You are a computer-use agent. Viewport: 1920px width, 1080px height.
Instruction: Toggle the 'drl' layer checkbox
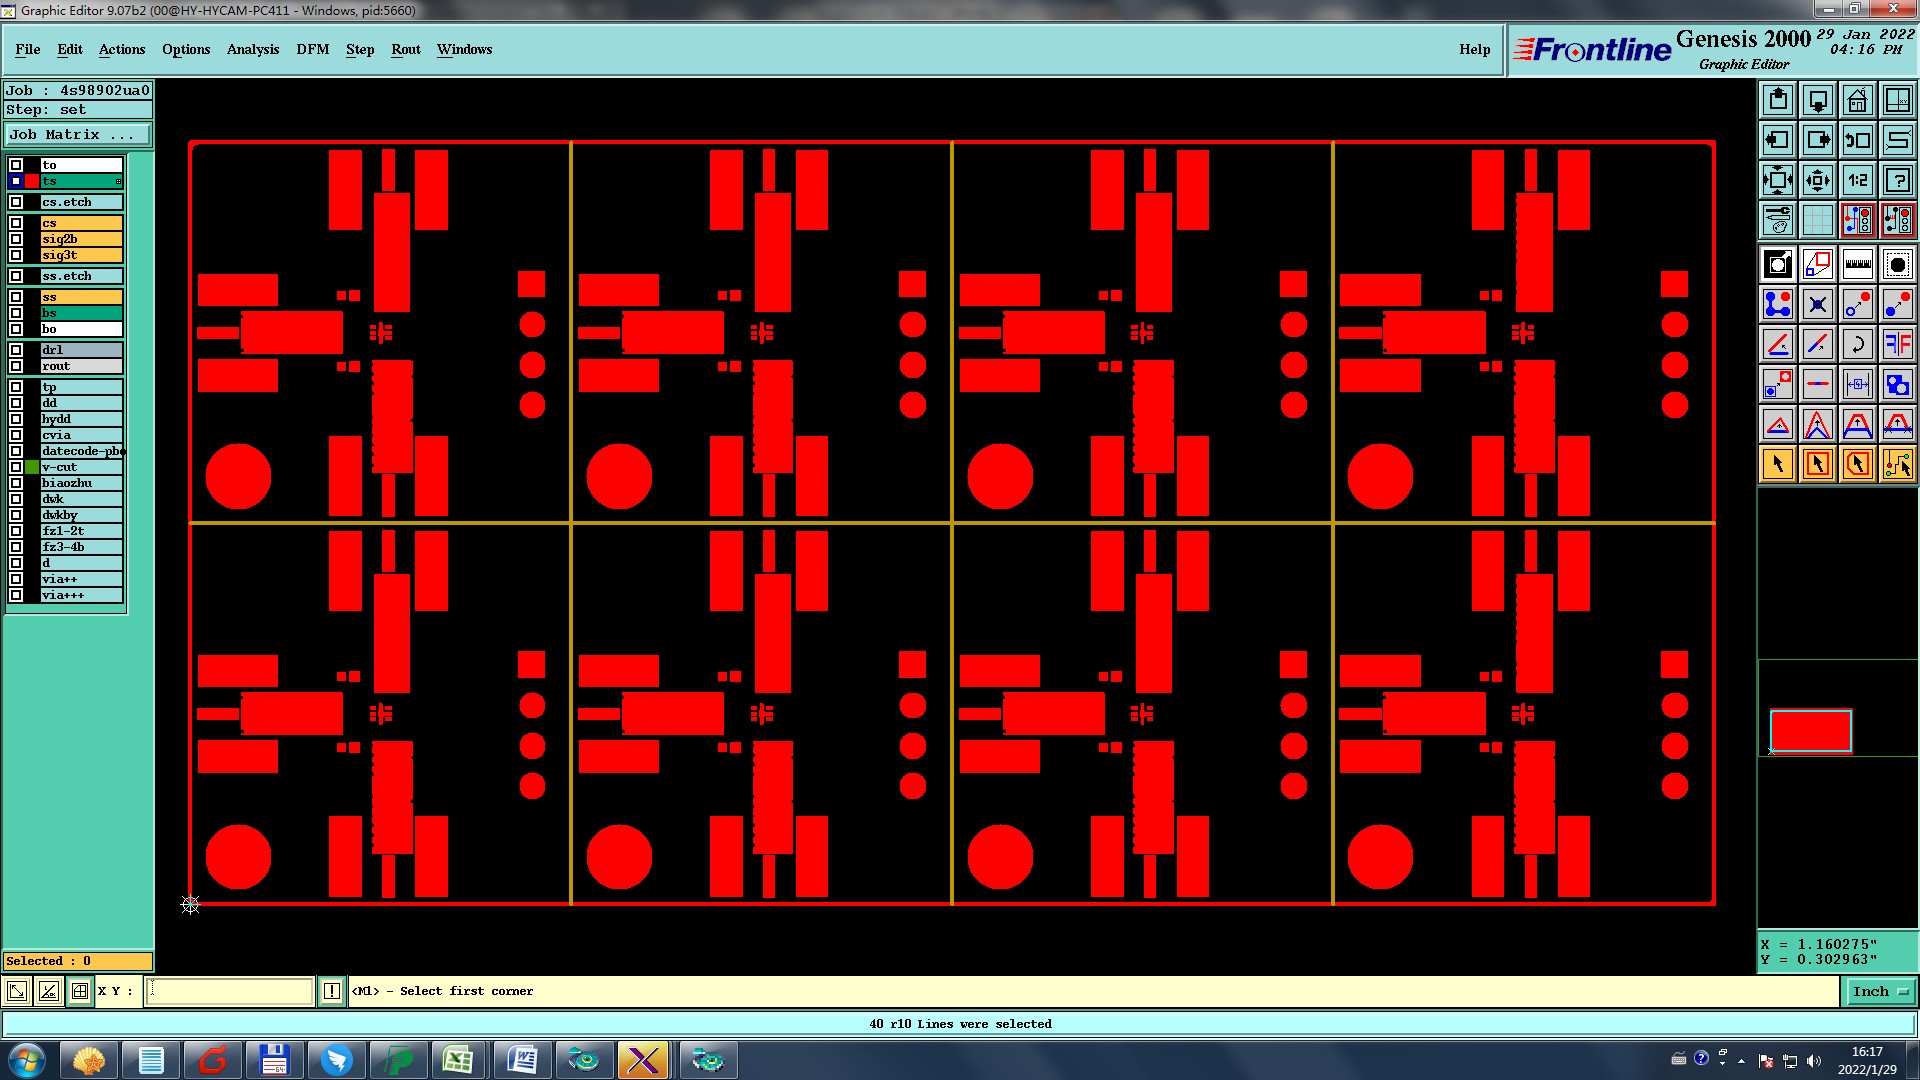pyautogui.click(x=16, y=350)
